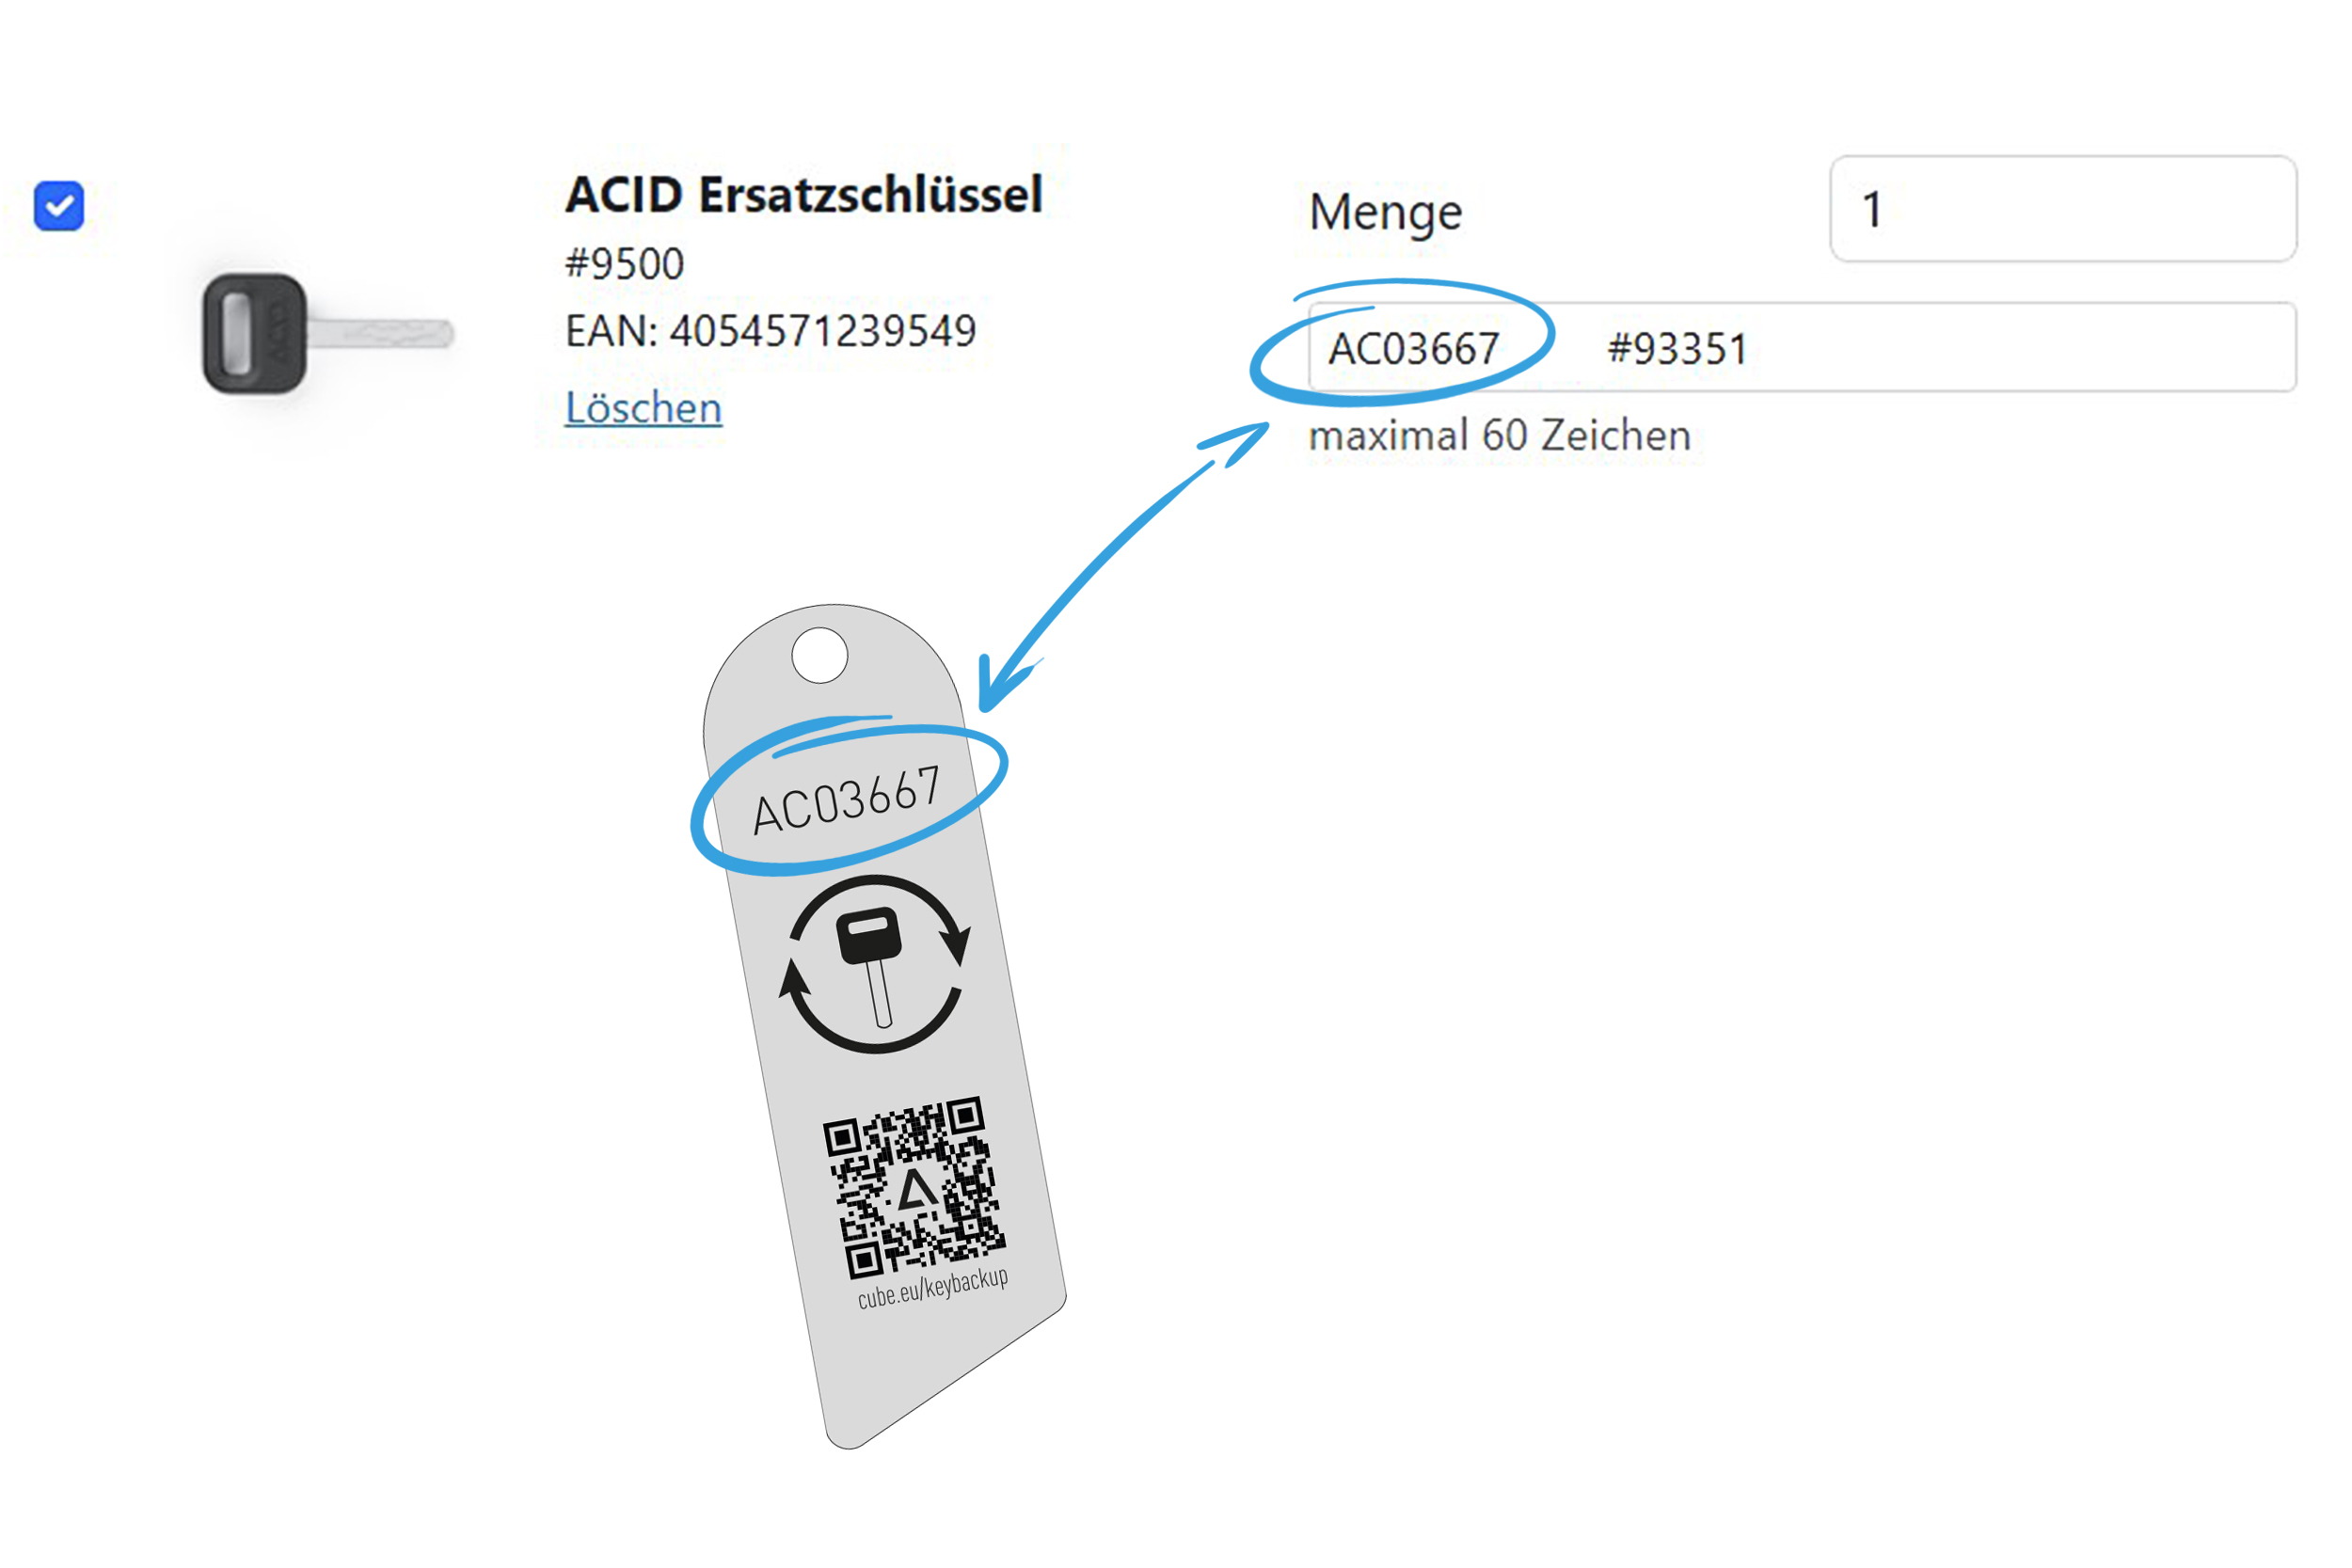Click the Löschen link
The width and height of the screenshot is (2352, 1568).
(643, 408)
